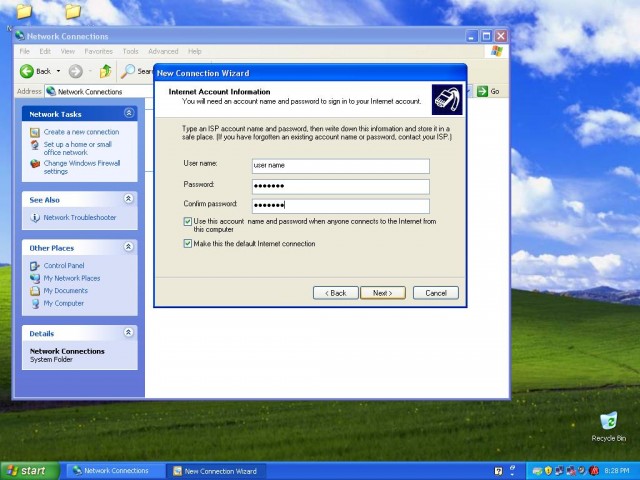Screen dimensions: 640x480
Task: Click in the Confirm password field
Action: point(341,205)
